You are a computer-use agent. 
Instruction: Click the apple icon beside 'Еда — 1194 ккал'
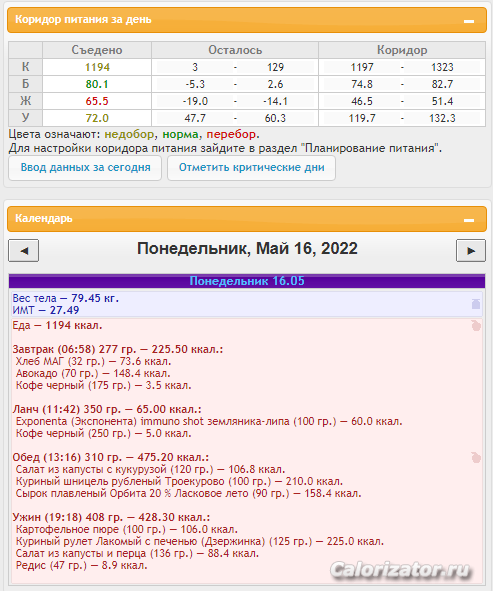click(x=476, y=326)
